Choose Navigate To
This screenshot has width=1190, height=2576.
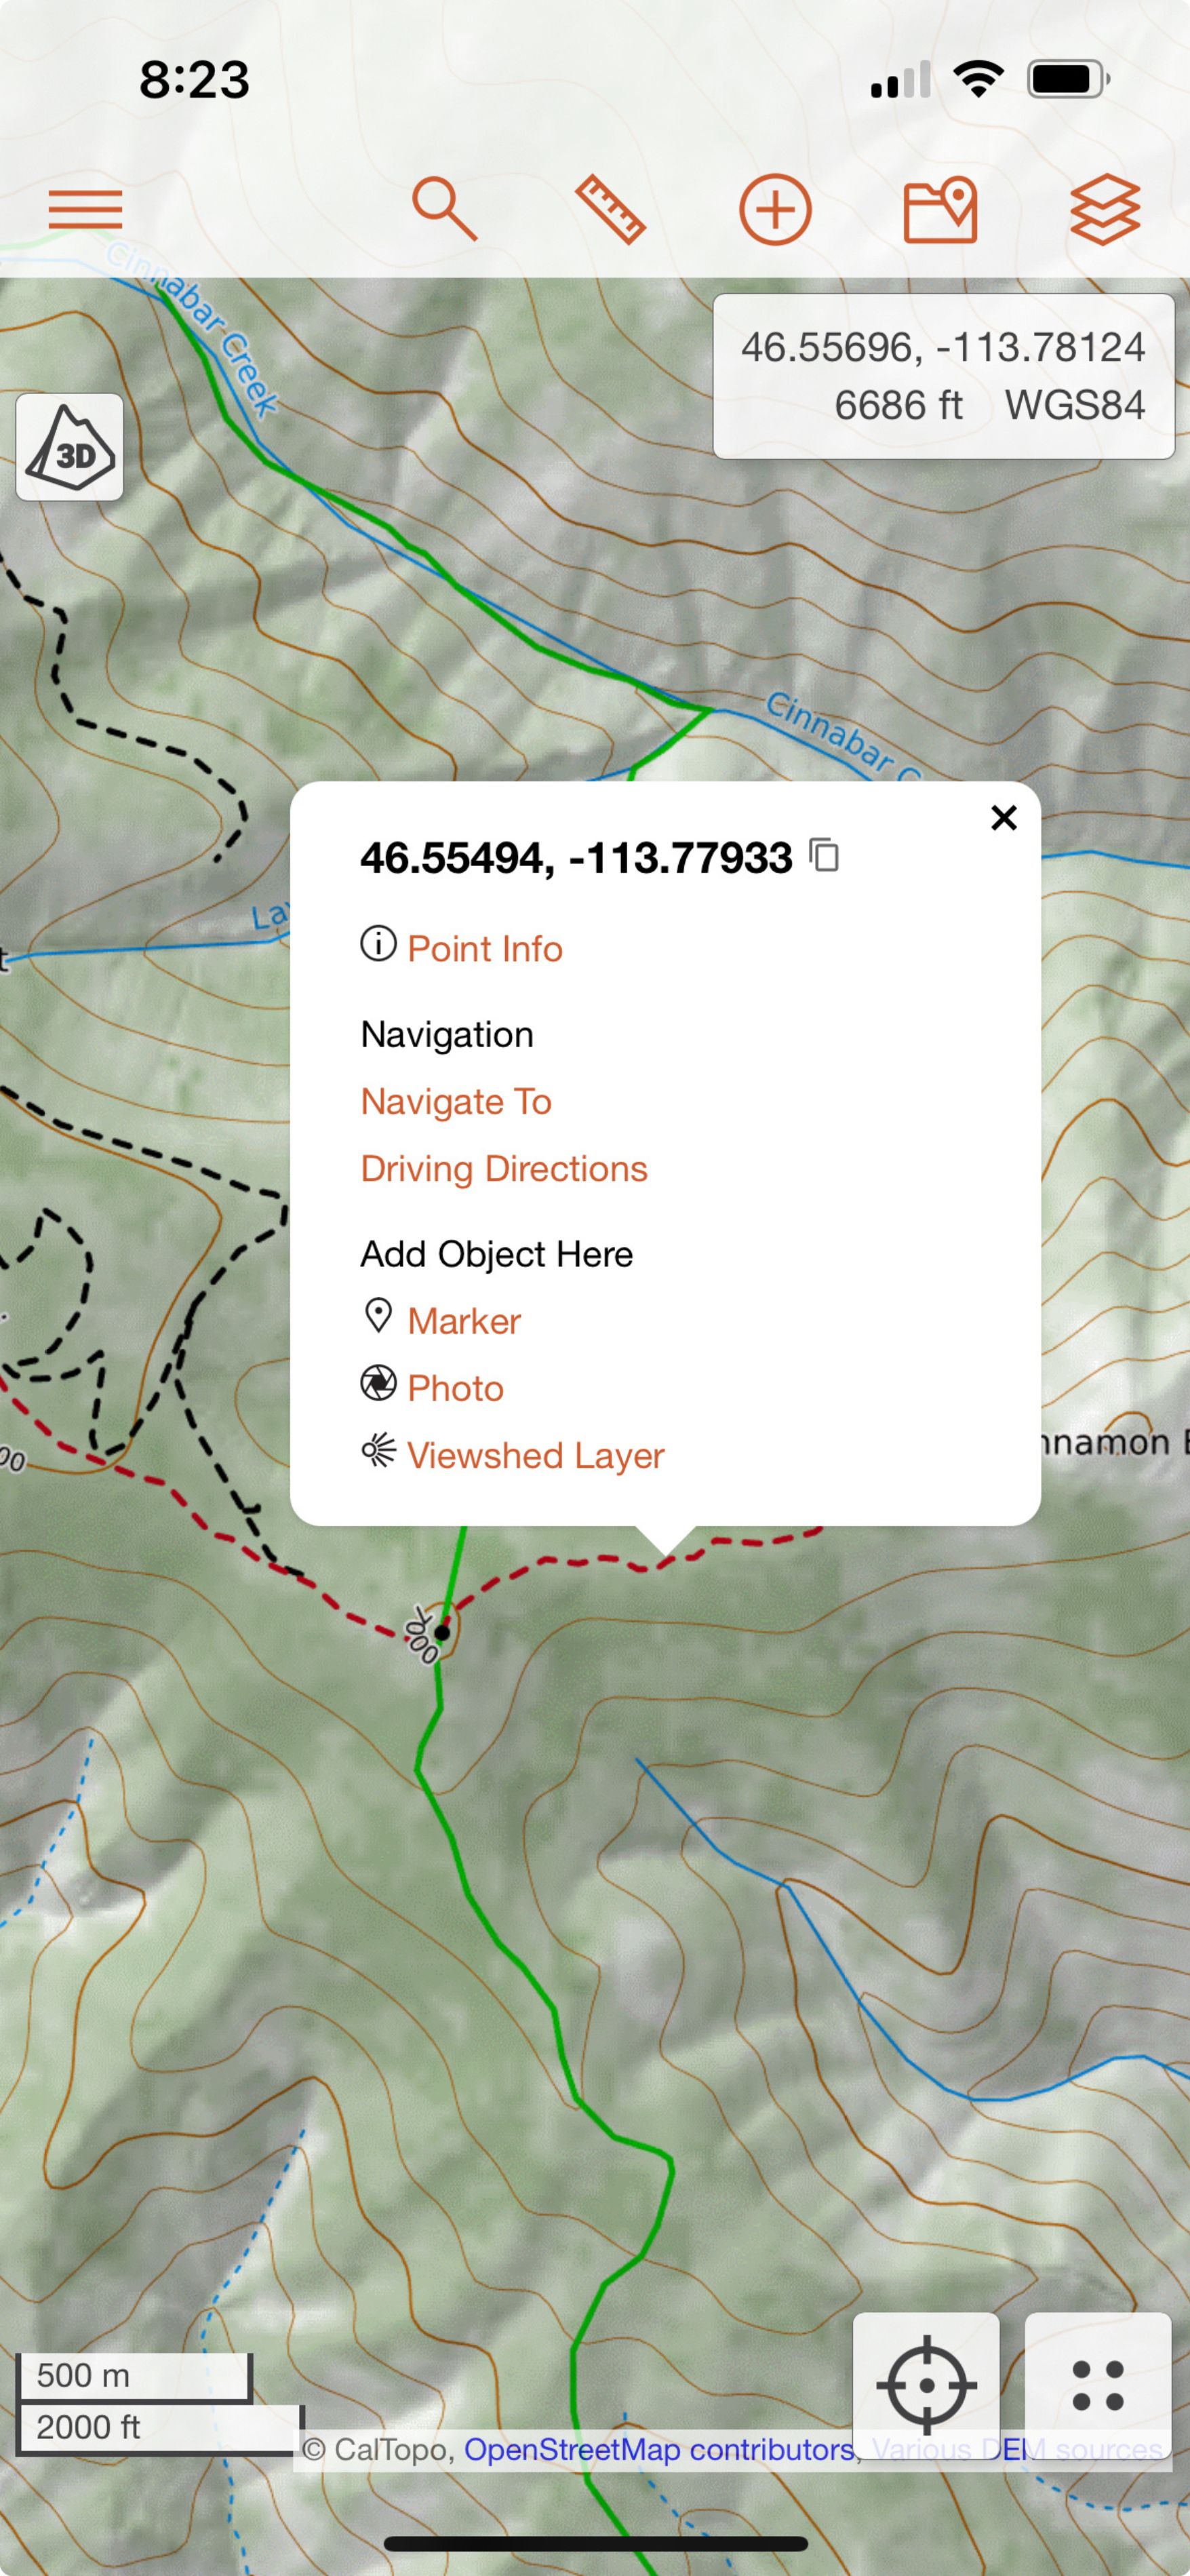click(x=456, y=1101)
